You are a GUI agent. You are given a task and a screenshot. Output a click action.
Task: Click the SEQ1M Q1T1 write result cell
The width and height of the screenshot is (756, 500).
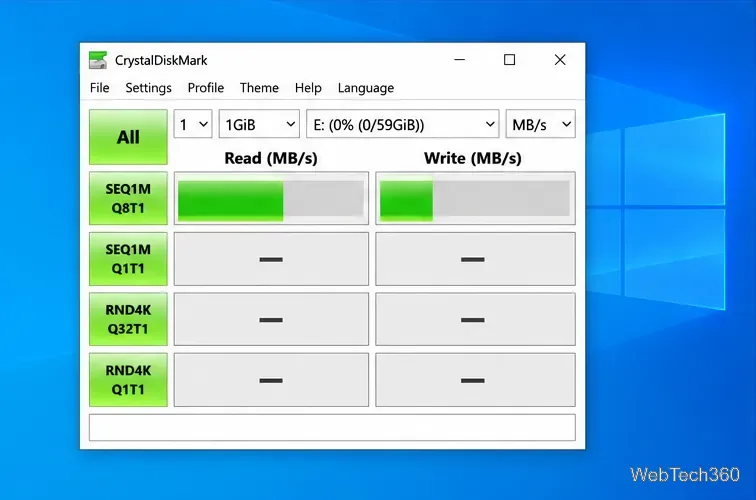click(x=475, y=259)
